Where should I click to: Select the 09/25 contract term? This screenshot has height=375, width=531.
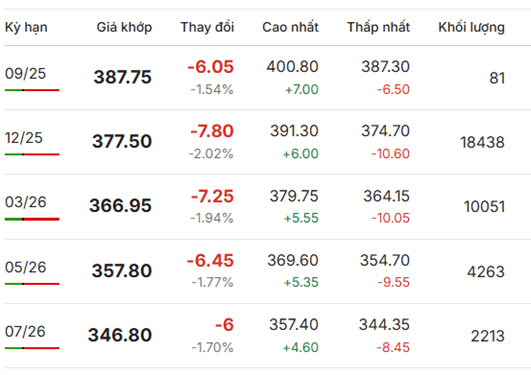tap(25, 74)
